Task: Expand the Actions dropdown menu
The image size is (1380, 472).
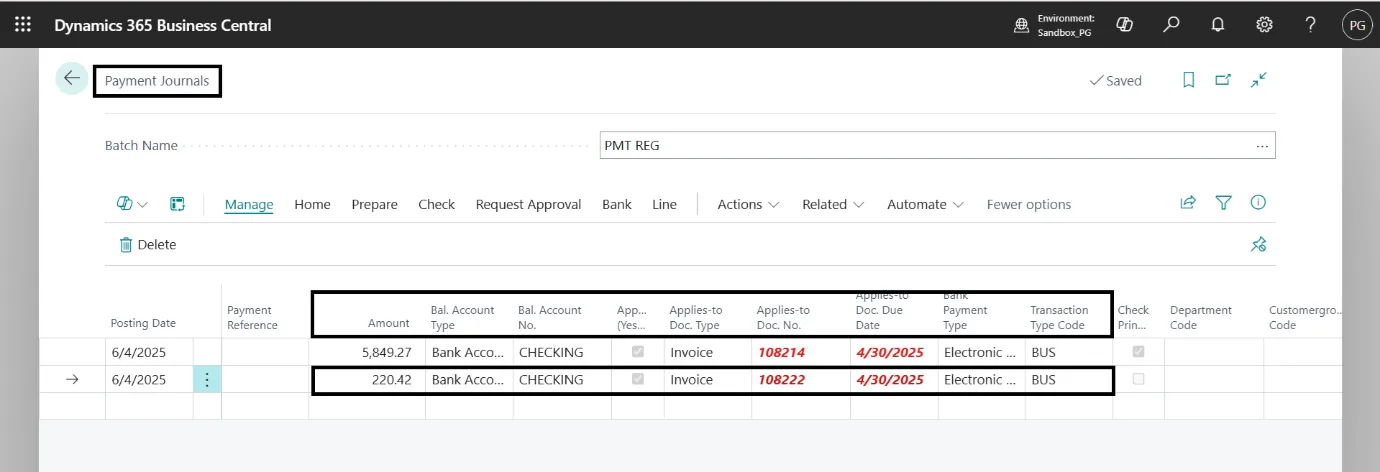Action: point(748,204)
